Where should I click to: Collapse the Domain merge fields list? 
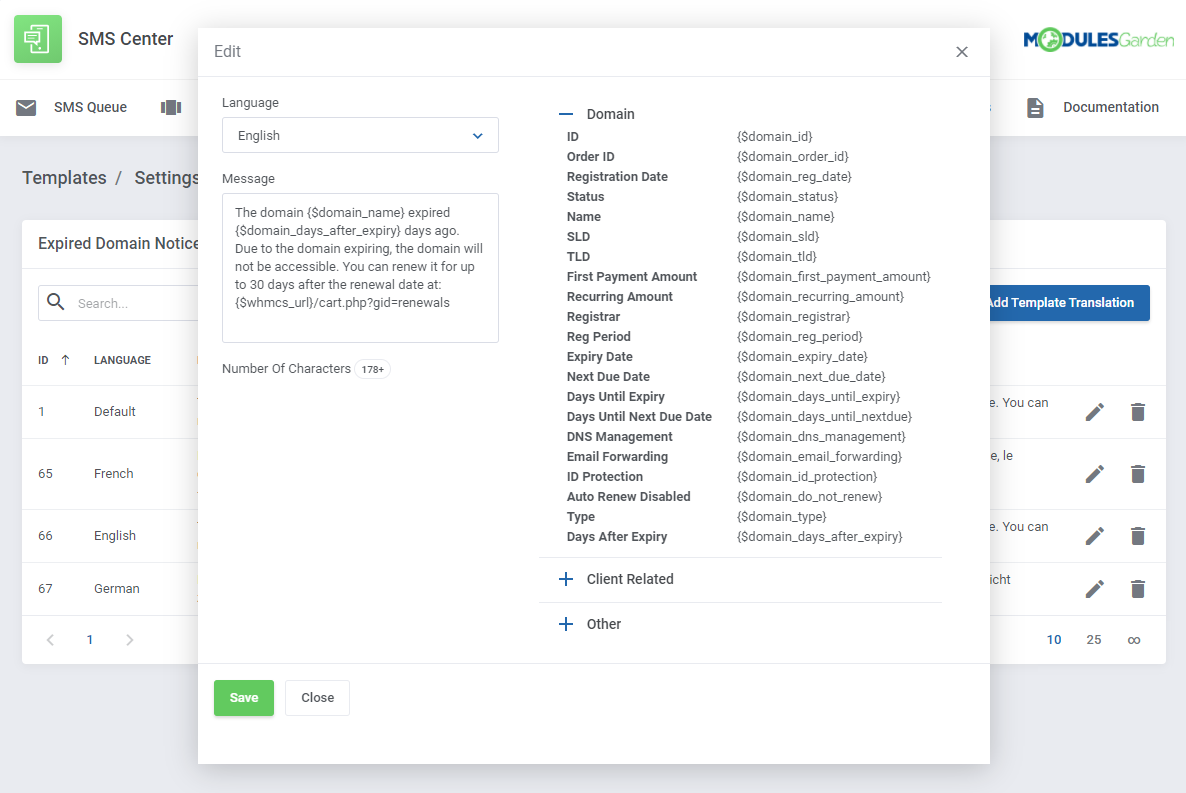(x=566, y=113)
